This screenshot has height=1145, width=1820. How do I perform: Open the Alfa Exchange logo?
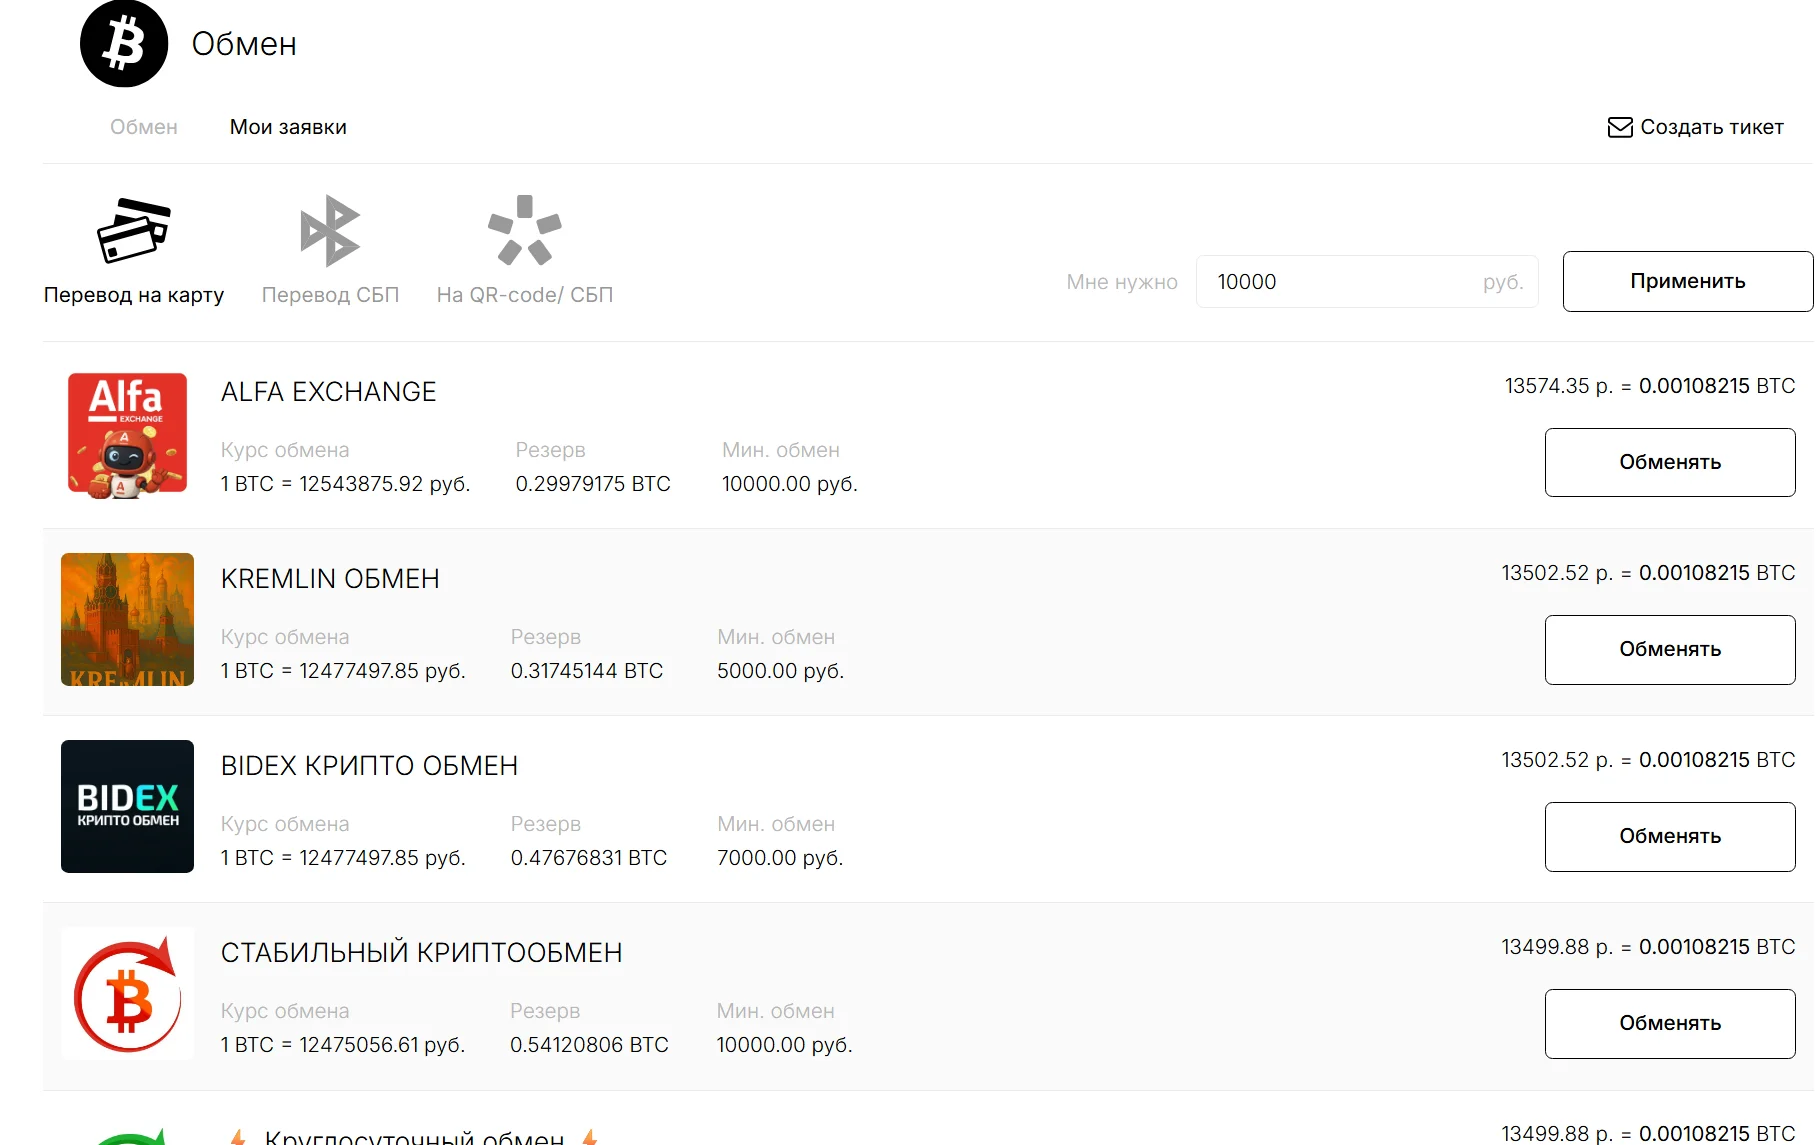click(x=127, y=435)
